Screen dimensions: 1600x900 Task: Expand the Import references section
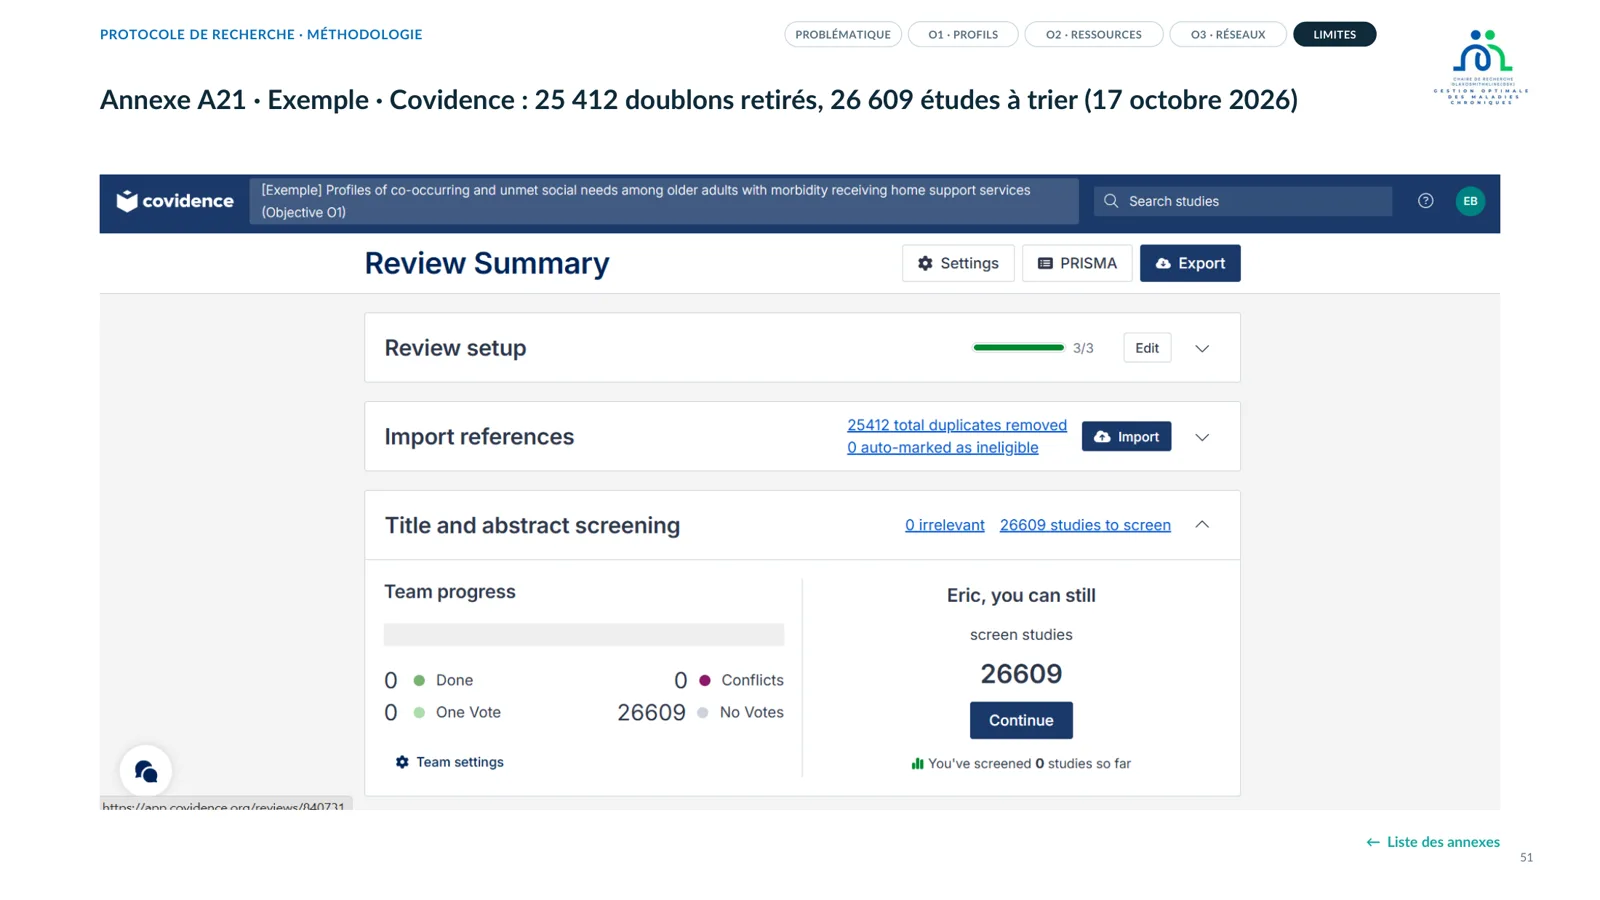pos(1202,437)
